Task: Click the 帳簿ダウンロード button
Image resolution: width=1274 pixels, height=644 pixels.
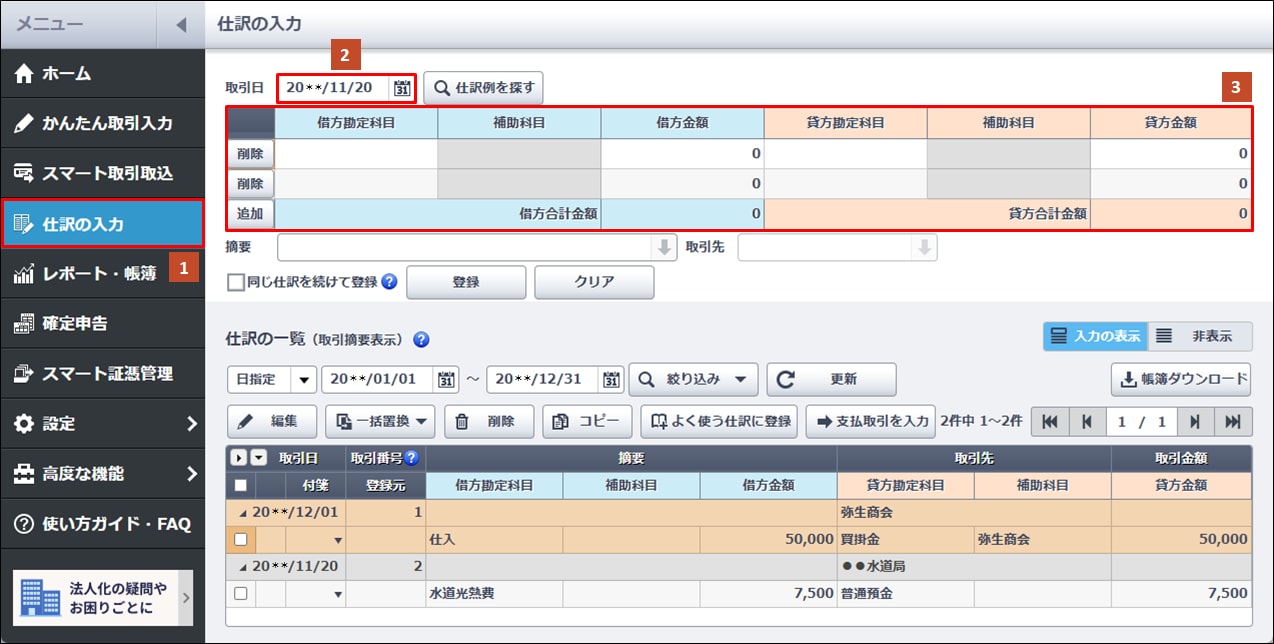Action: coord(1180,380)
